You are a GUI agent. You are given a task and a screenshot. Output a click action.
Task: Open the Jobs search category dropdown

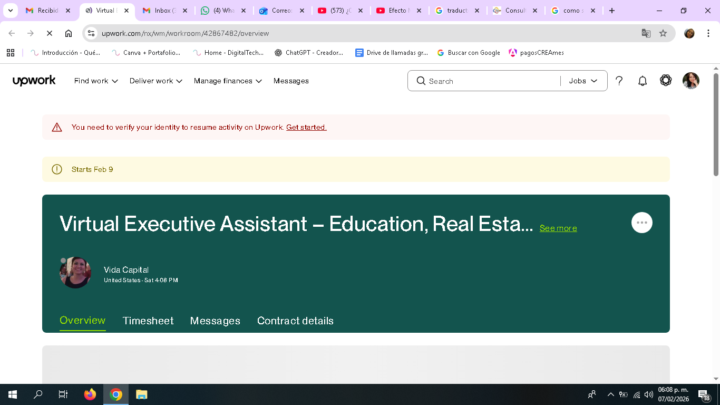[583, 81]
